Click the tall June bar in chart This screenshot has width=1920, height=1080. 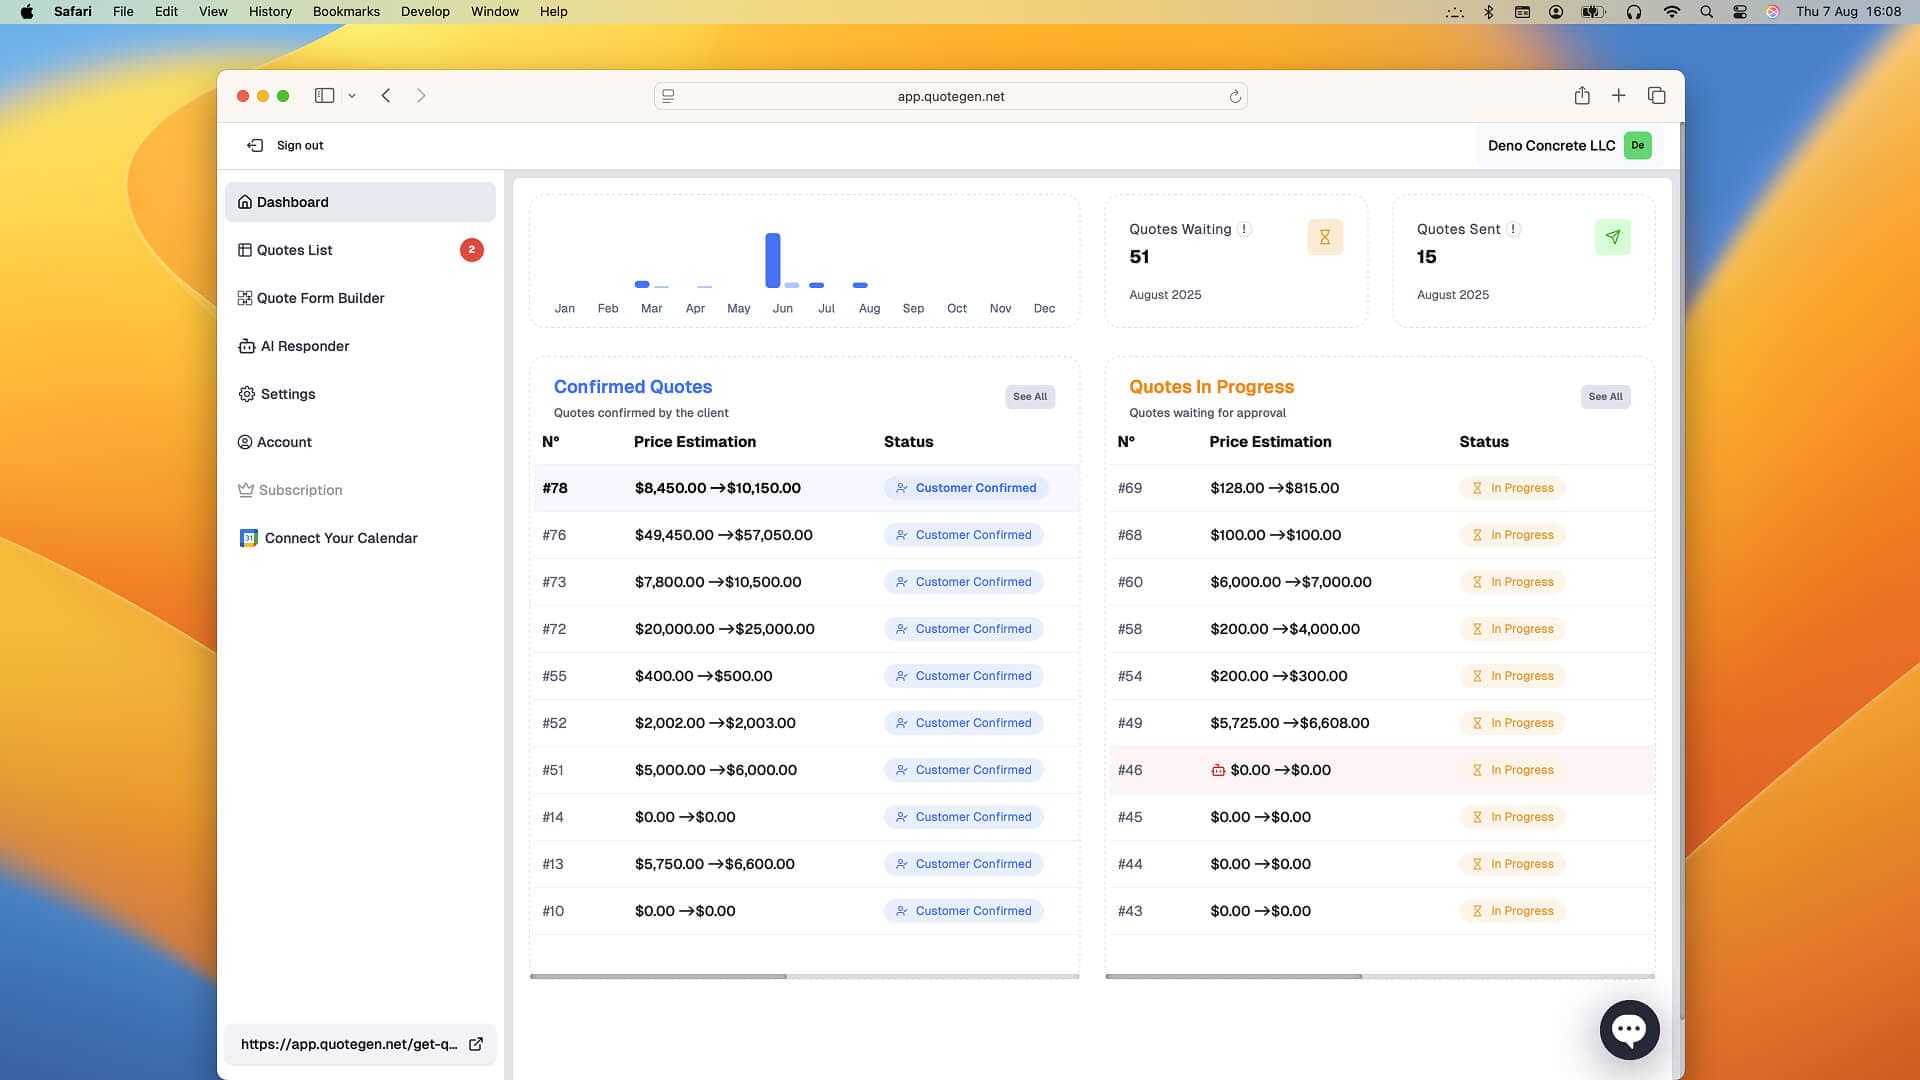pyautogui.click(x=772, y=260)
